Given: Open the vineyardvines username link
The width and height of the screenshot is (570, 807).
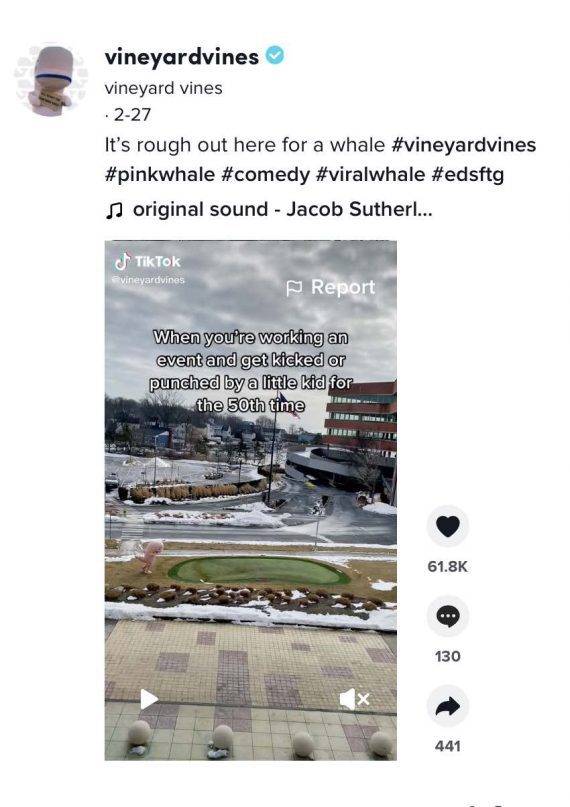Looking at the screenshot, I should (182, 57).
